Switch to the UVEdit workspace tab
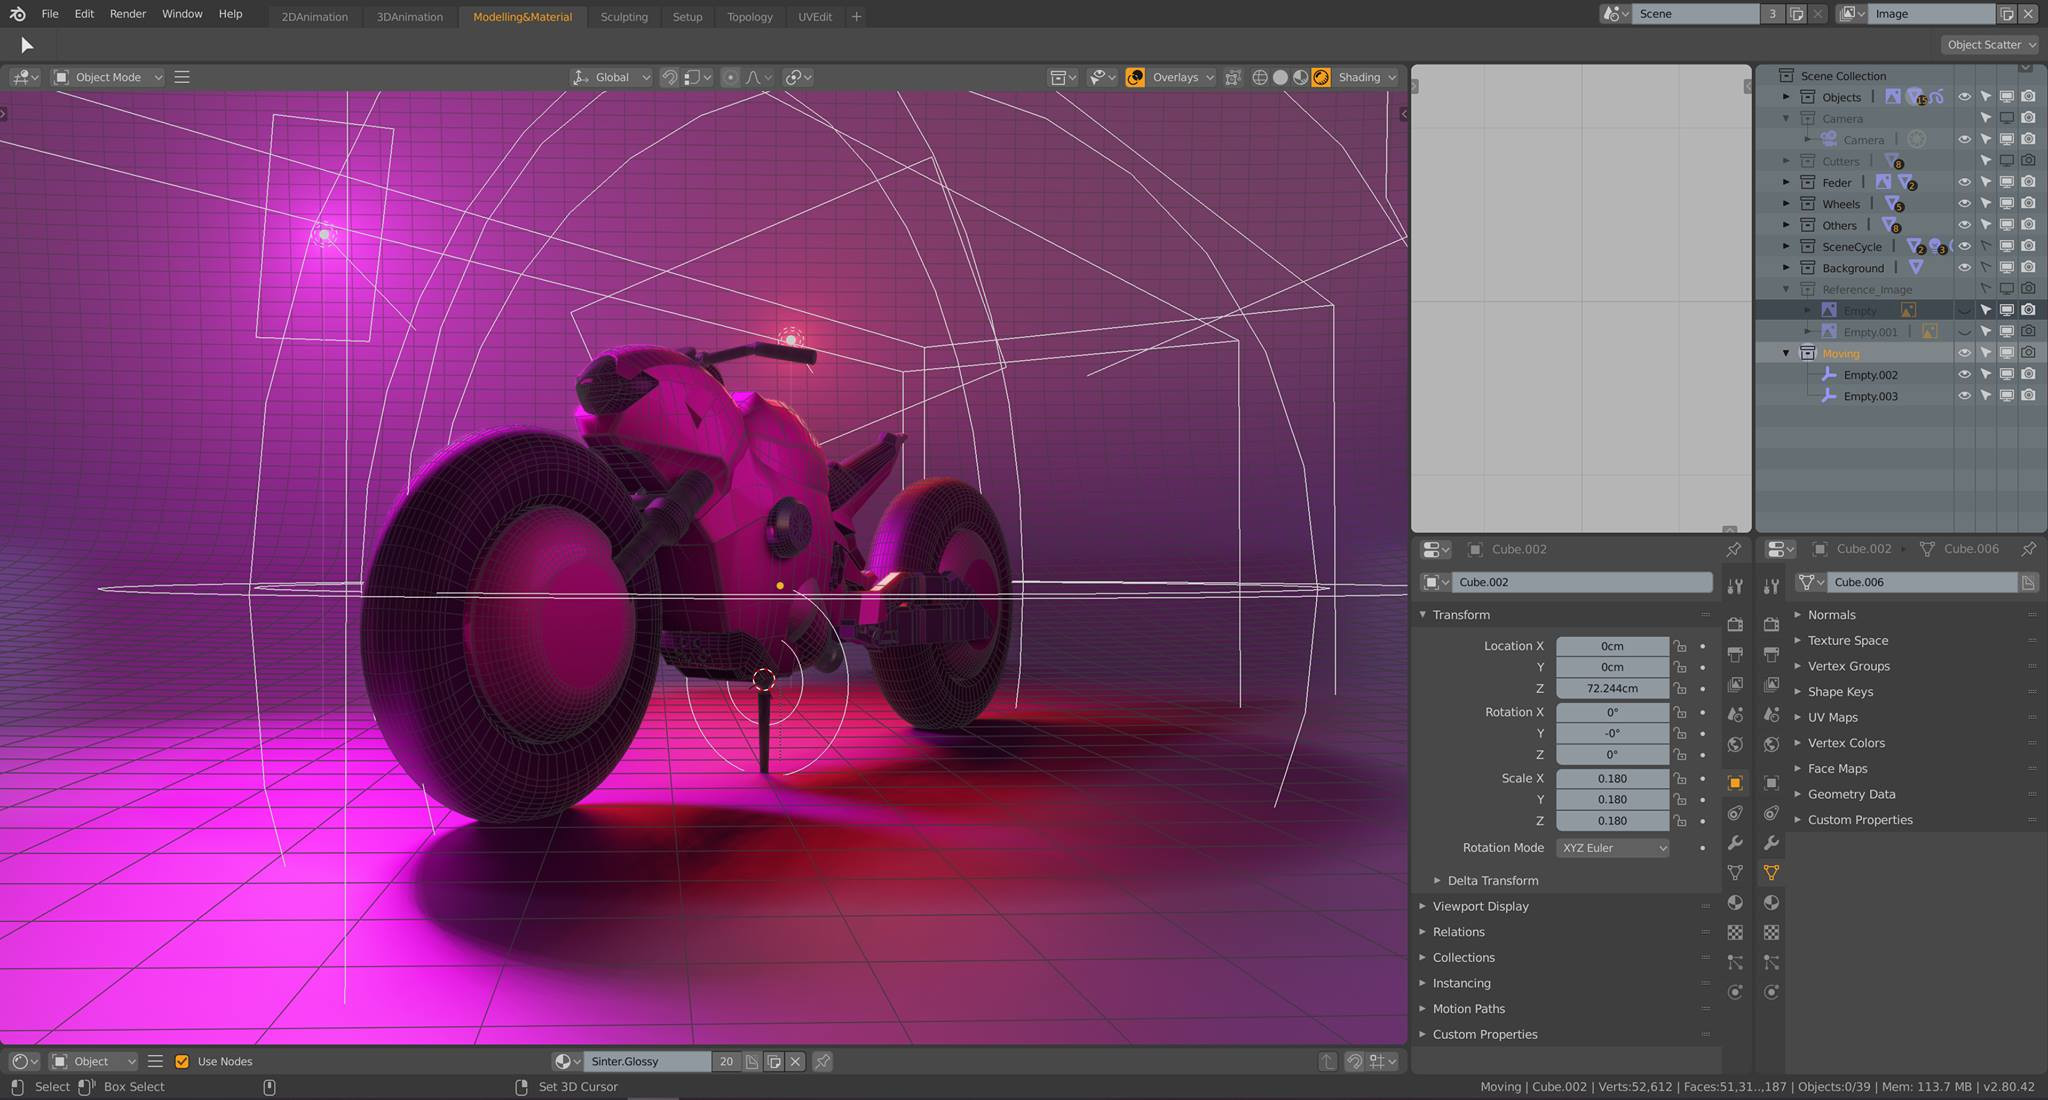2048x1100 pixels. click(815, 16)
